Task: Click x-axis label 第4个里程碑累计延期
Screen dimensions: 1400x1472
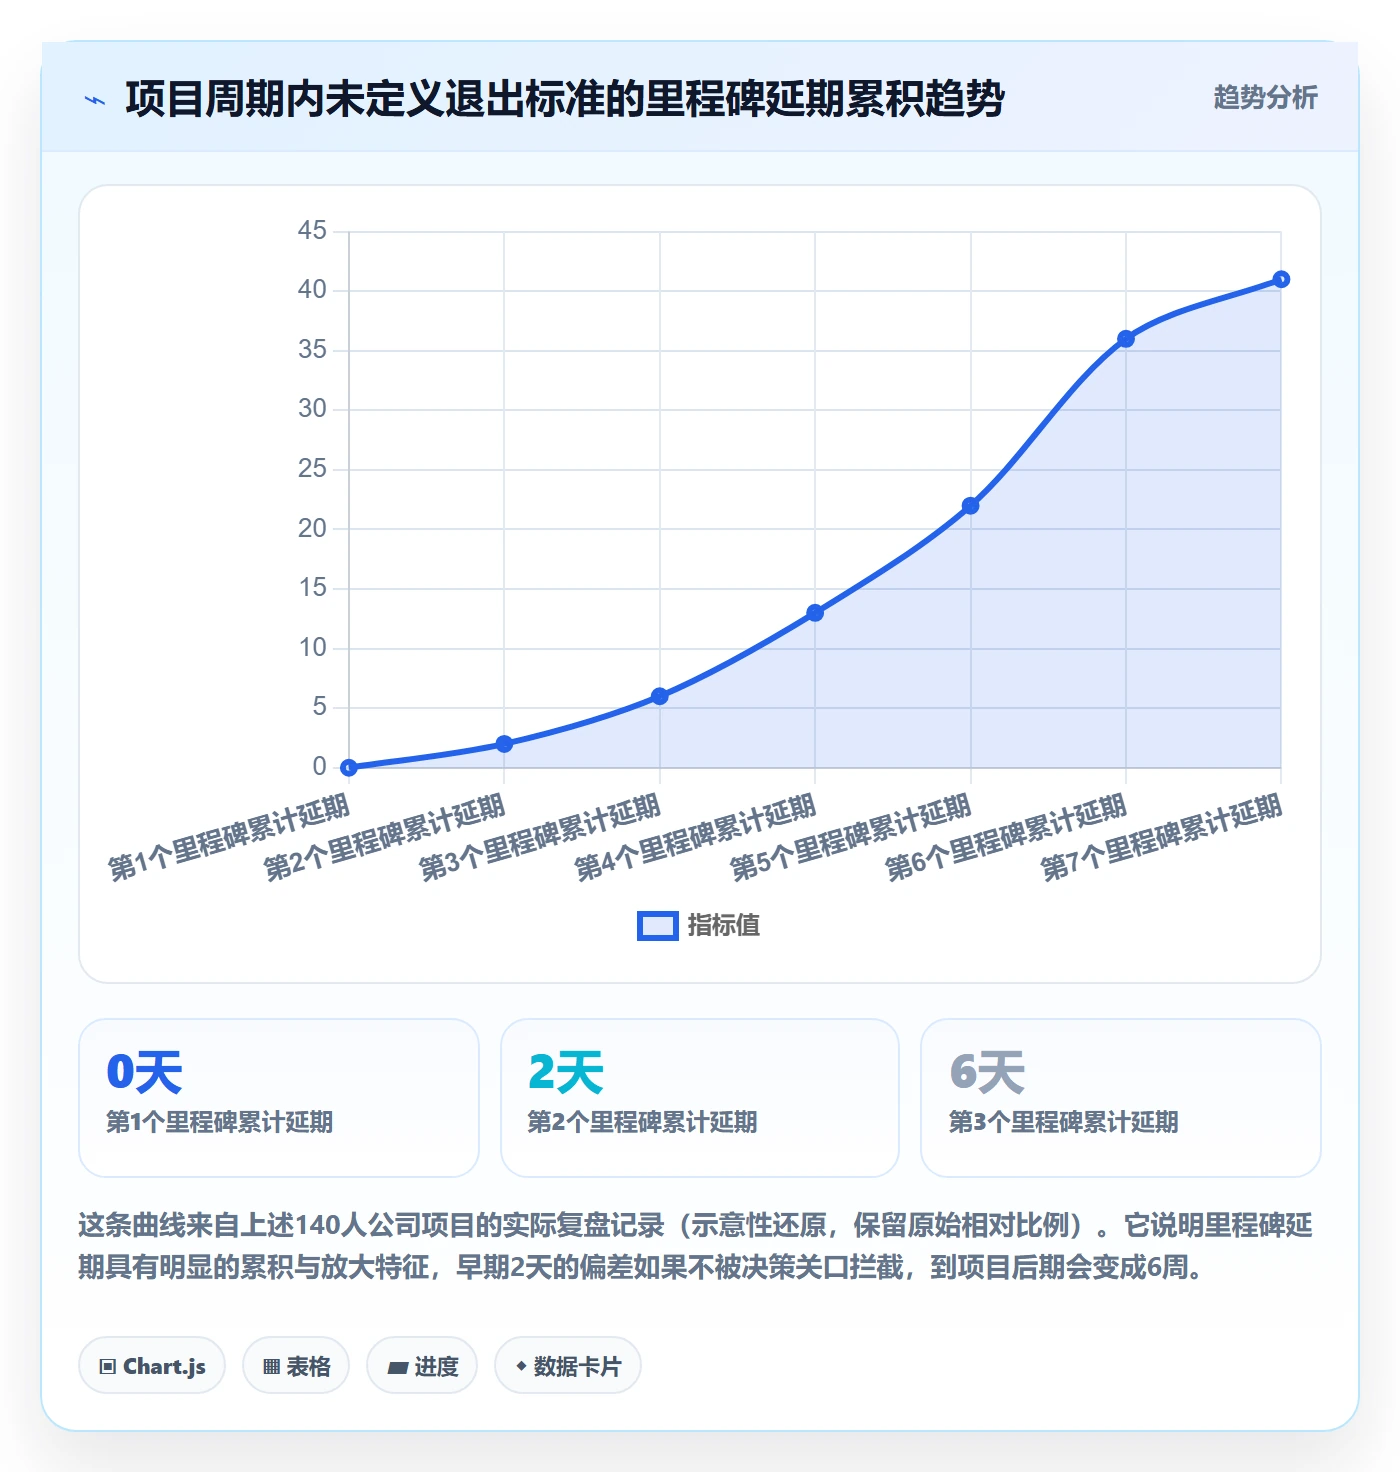Action: [x=696, y=838]
